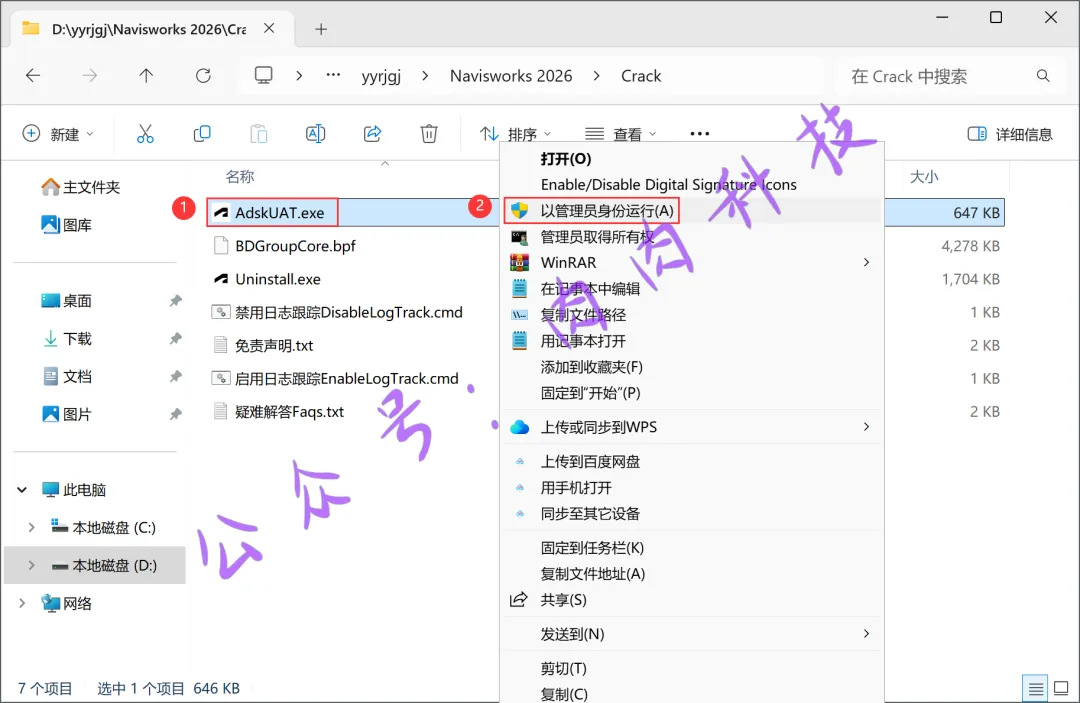Switch to large thumbnails view icon in status bar

[1061, 688]
